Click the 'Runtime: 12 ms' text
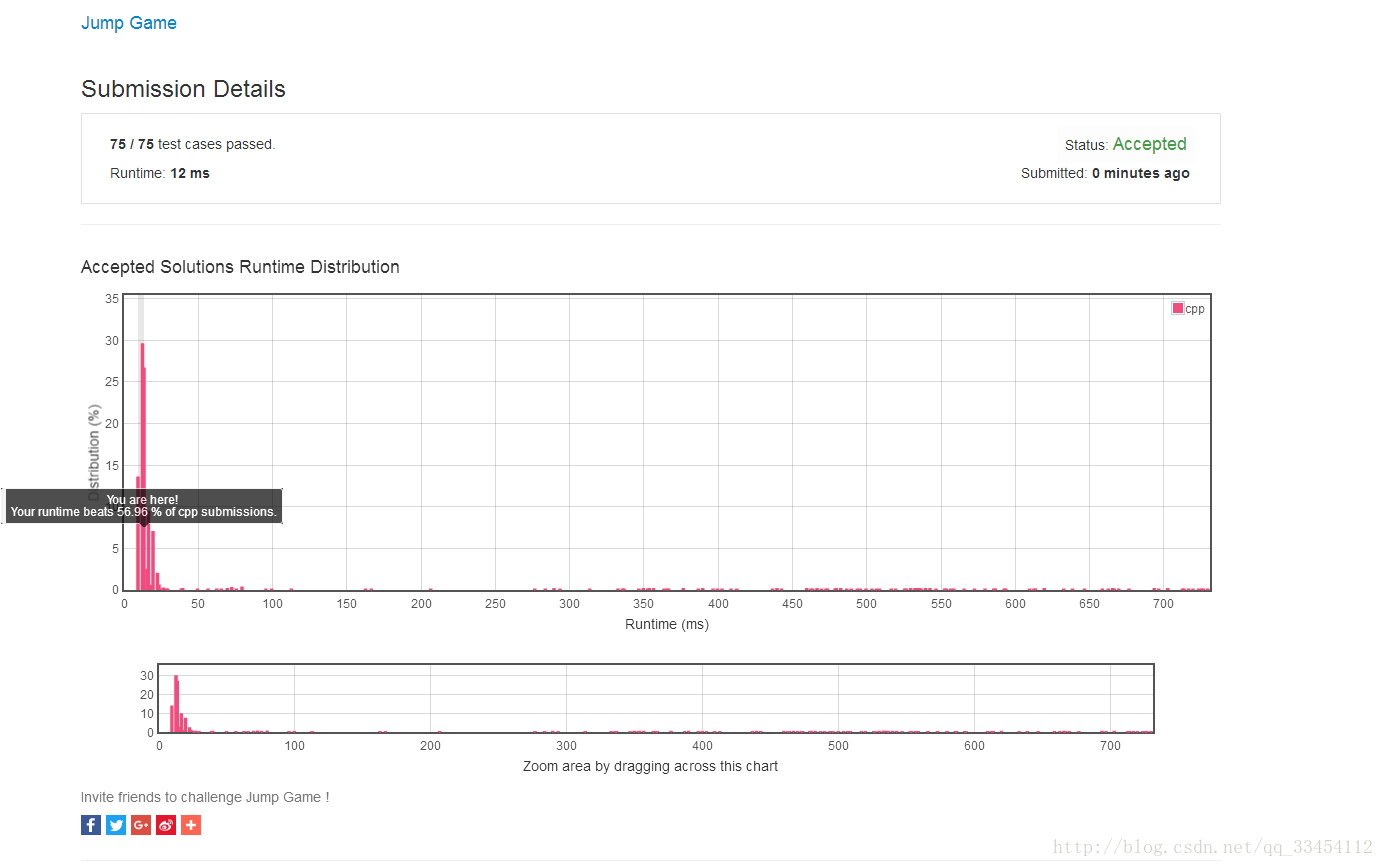Viewport: 1384px width, 867px height. pyautogui.click(x=160, y=173)
